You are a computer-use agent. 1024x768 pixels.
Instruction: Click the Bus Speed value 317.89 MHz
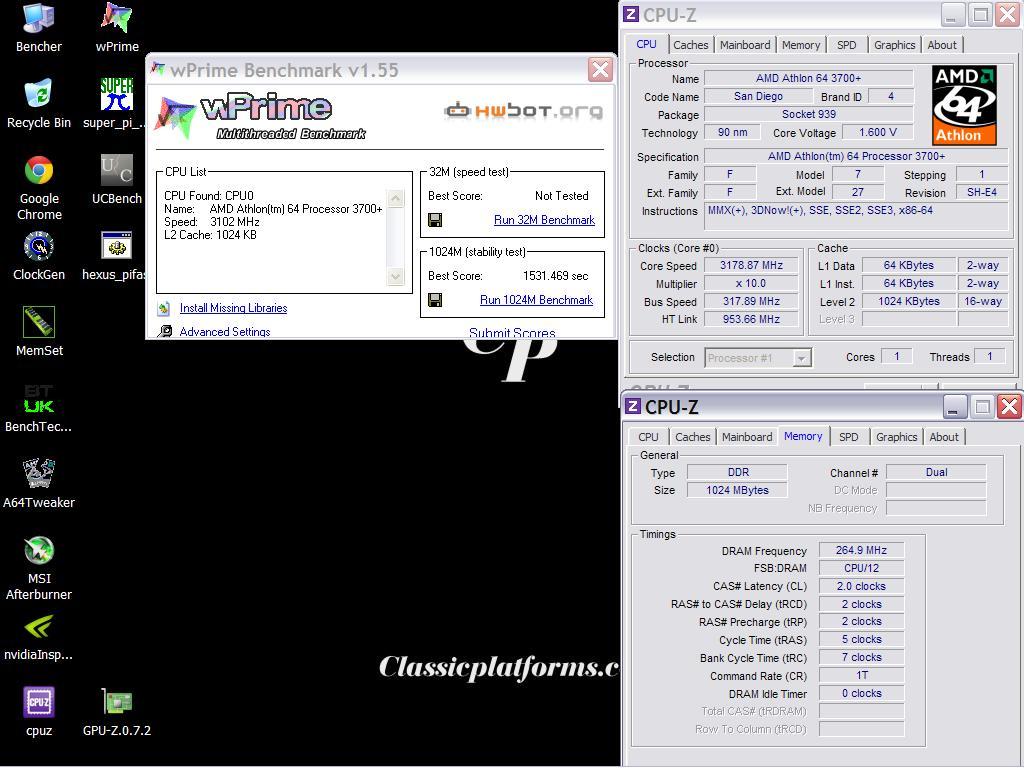pos(751,301)
